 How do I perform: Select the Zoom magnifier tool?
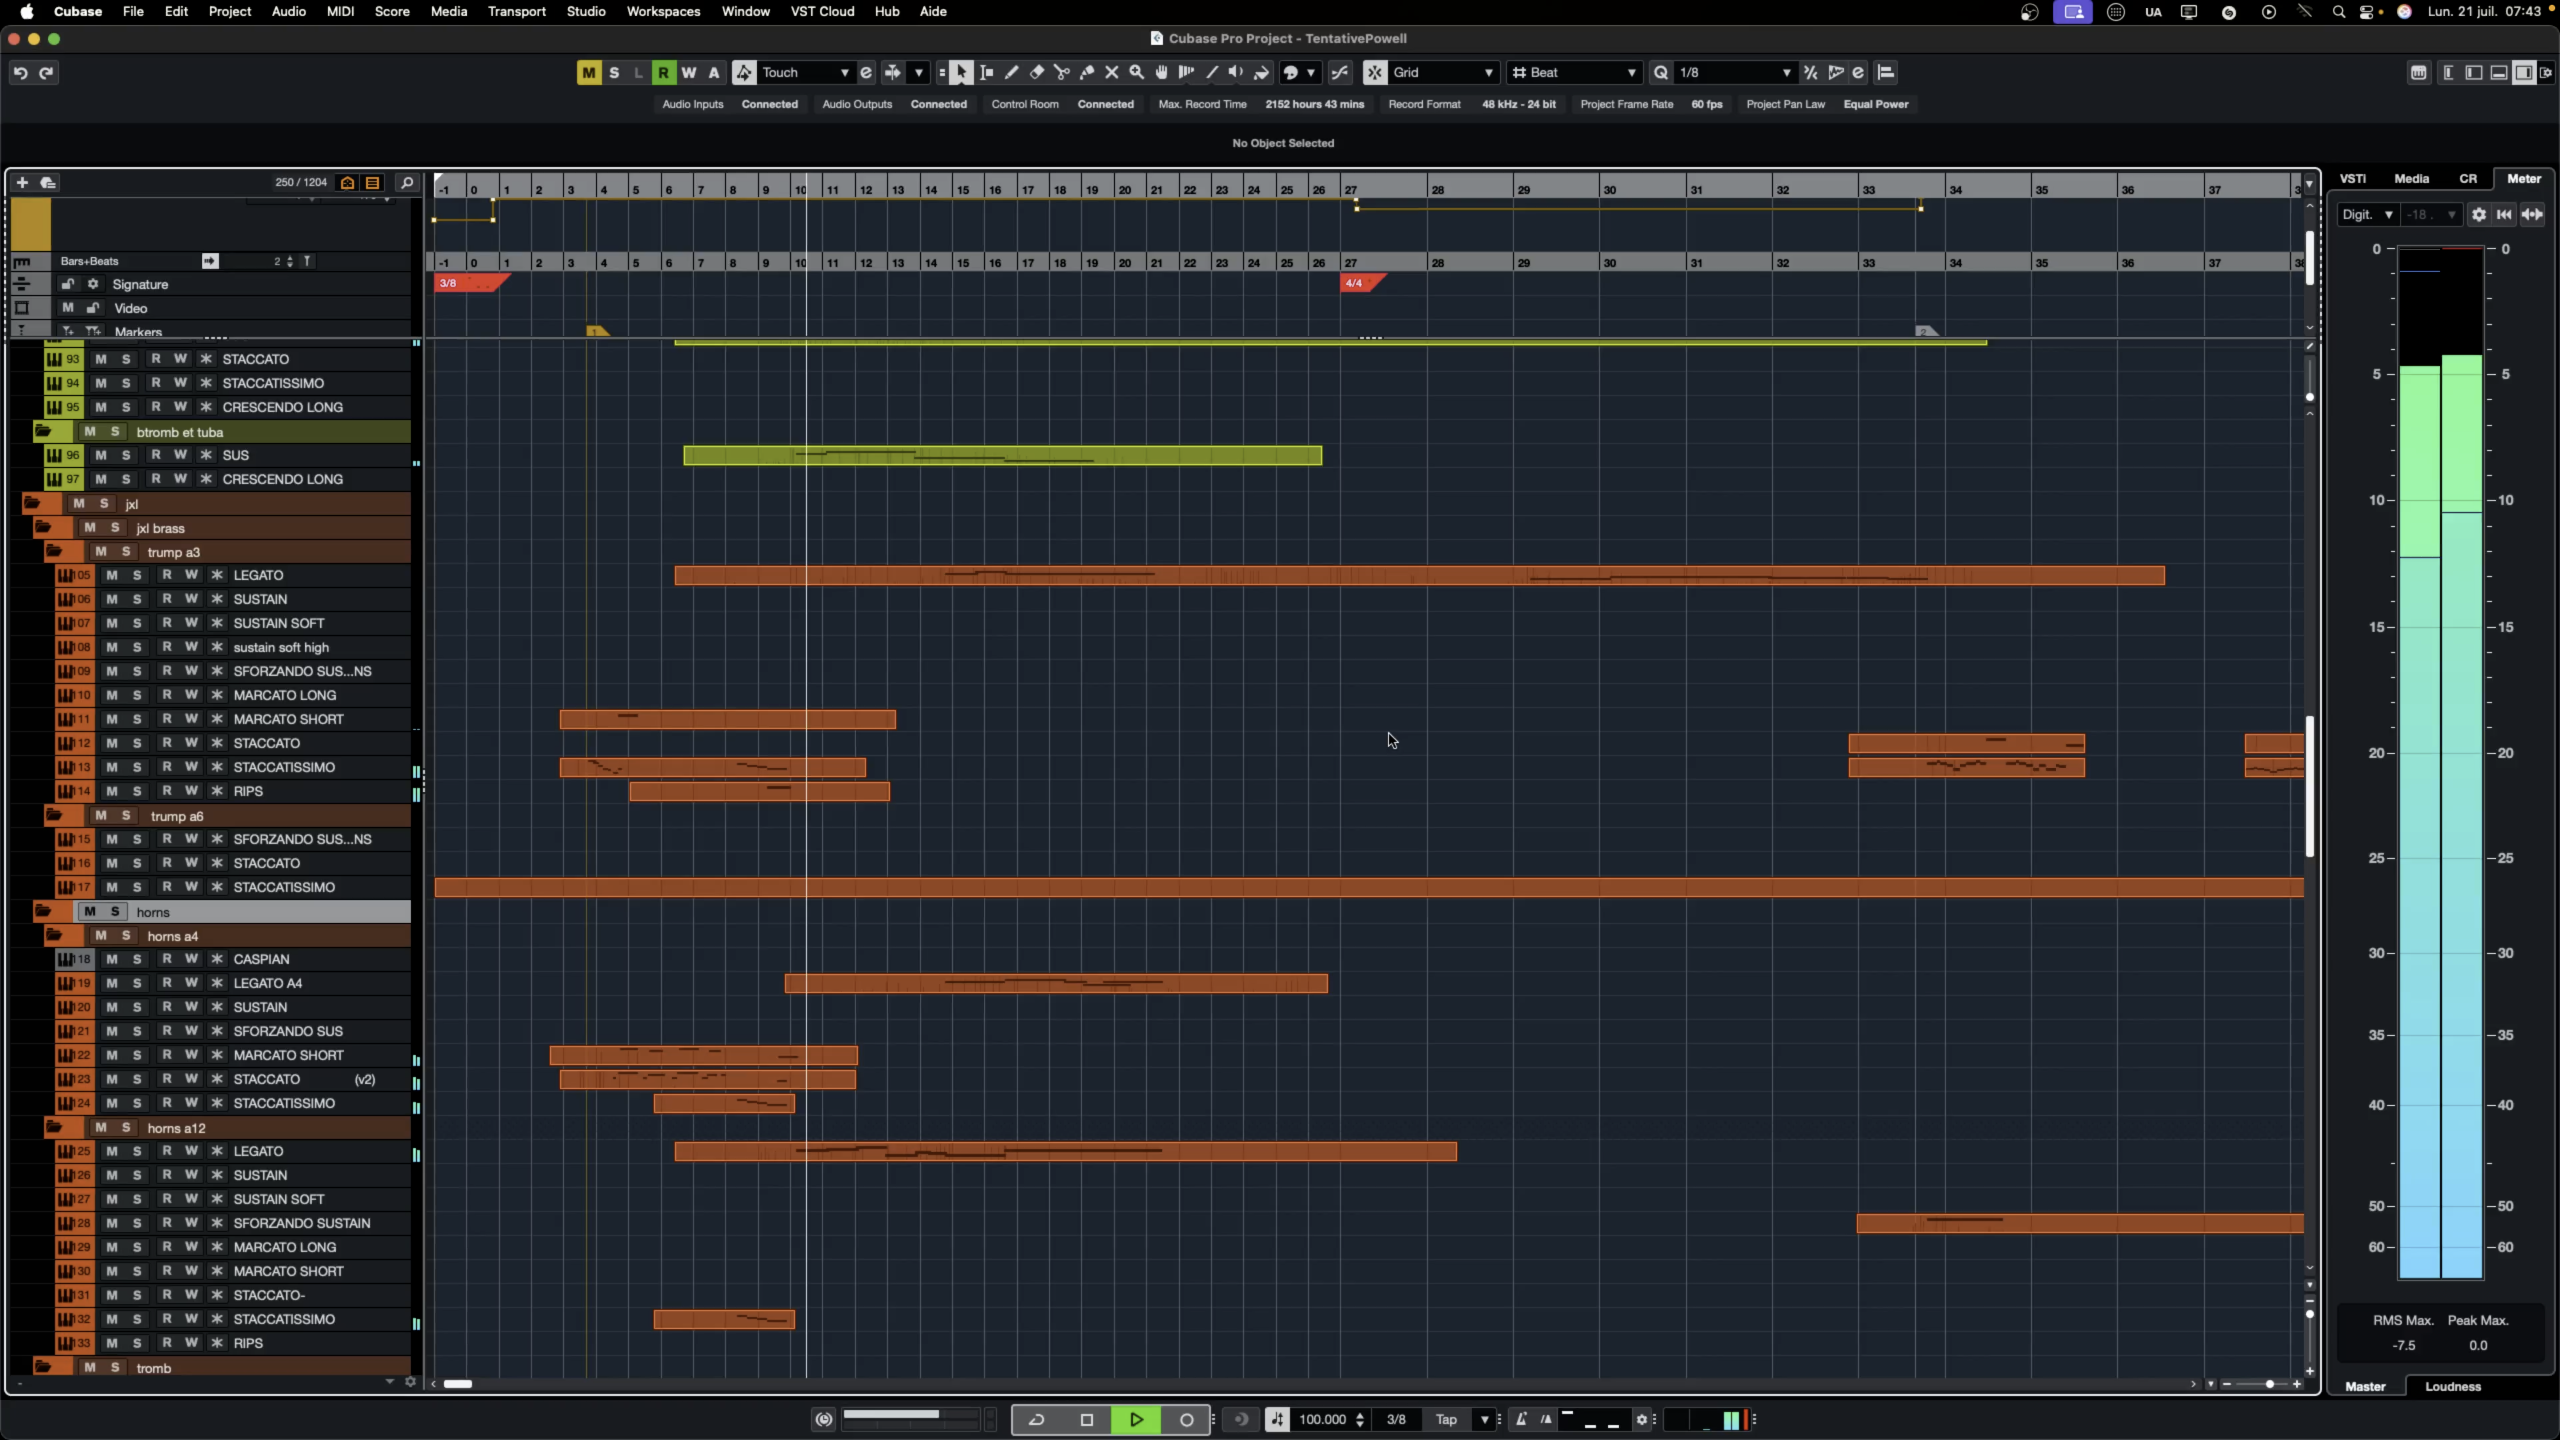1136,72
